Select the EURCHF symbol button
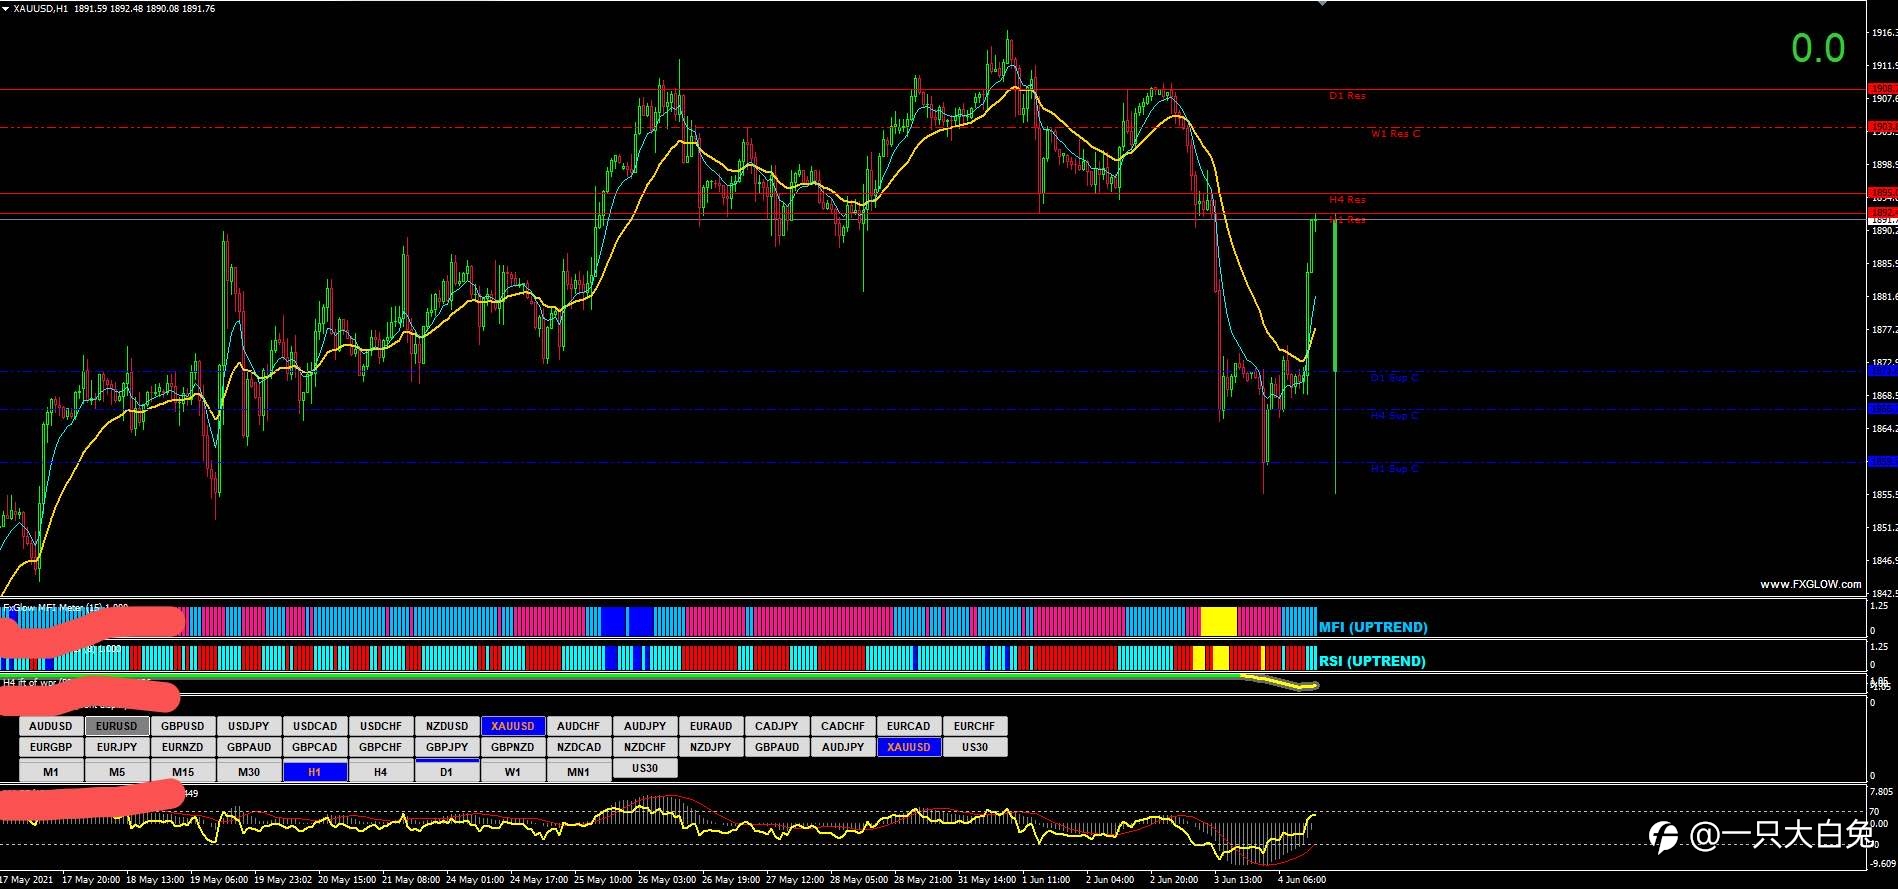 (974, 726)
